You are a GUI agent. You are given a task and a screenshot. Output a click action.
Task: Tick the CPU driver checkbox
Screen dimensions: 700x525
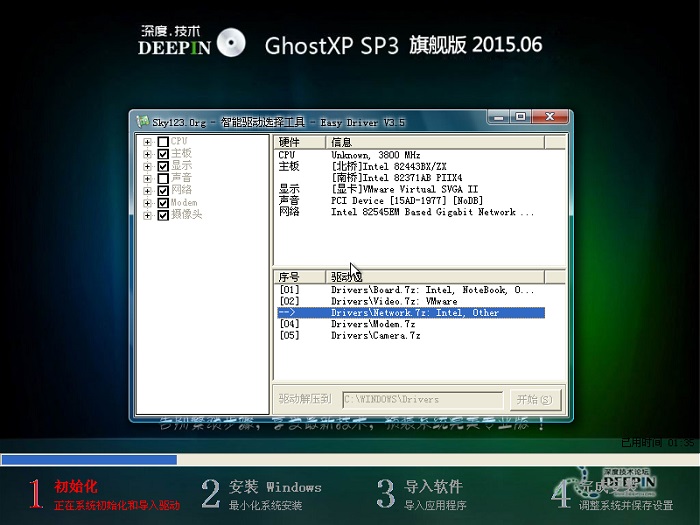click(163, 142)
